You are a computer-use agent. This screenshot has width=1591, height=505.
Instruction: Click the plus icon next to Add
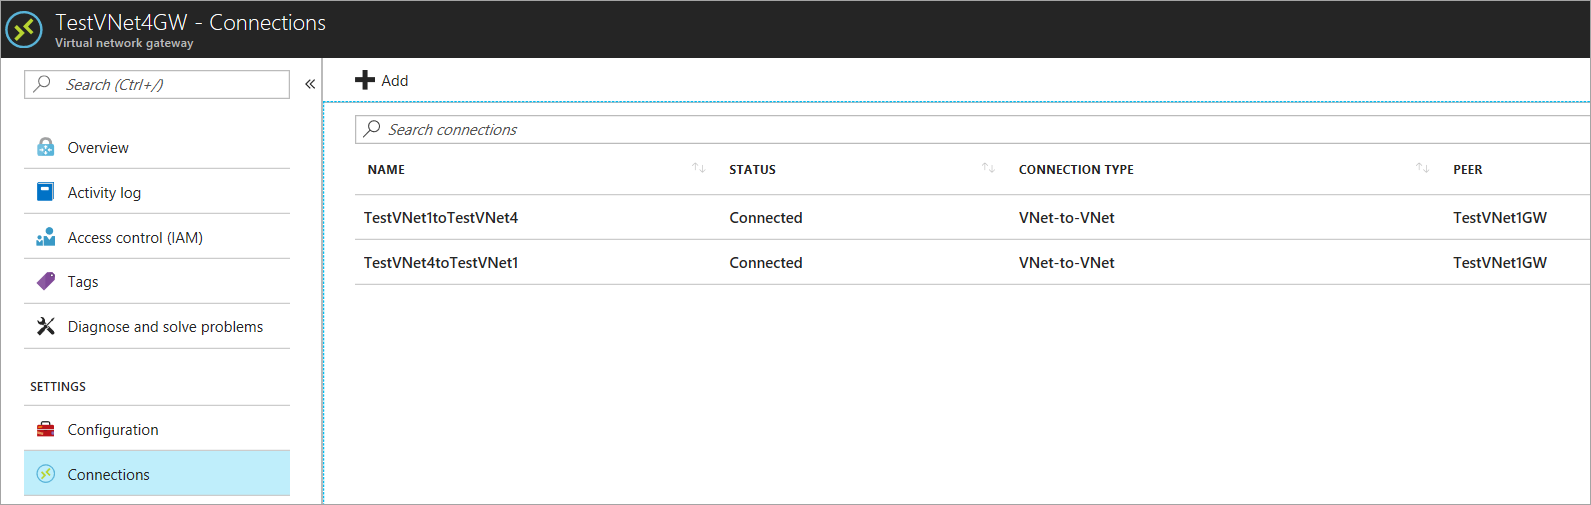point(365,80)
